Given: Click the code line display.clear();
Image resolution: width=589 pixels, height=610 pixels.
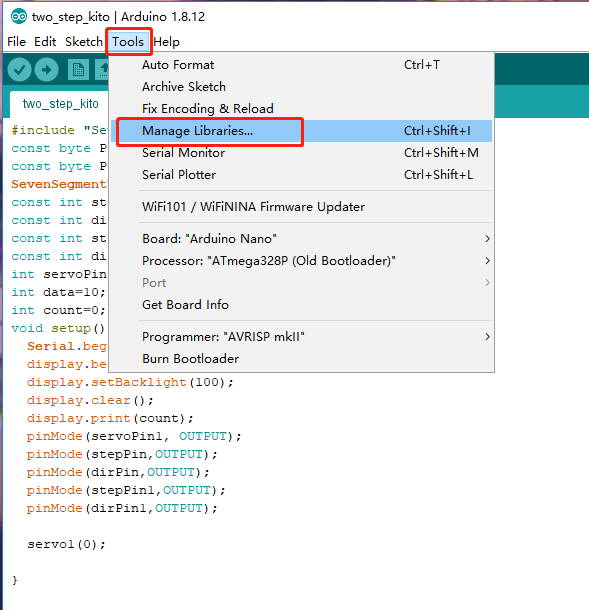Looking at the screenshot, I should (90, 400).
